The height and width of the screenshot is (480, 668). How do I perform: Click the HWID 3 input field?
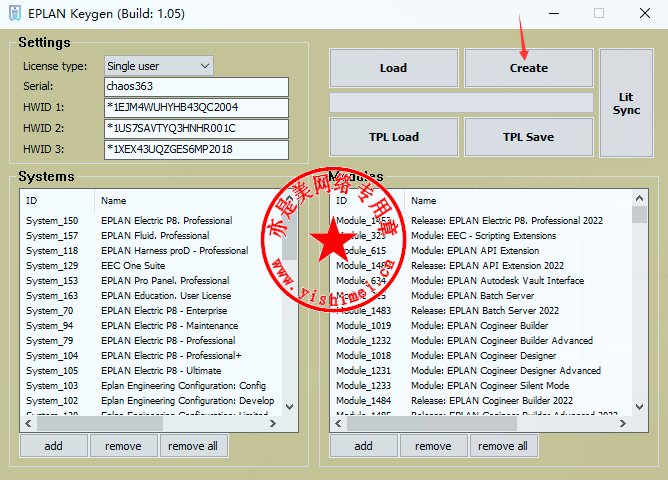pyautogui.click(x=196, y=149)
